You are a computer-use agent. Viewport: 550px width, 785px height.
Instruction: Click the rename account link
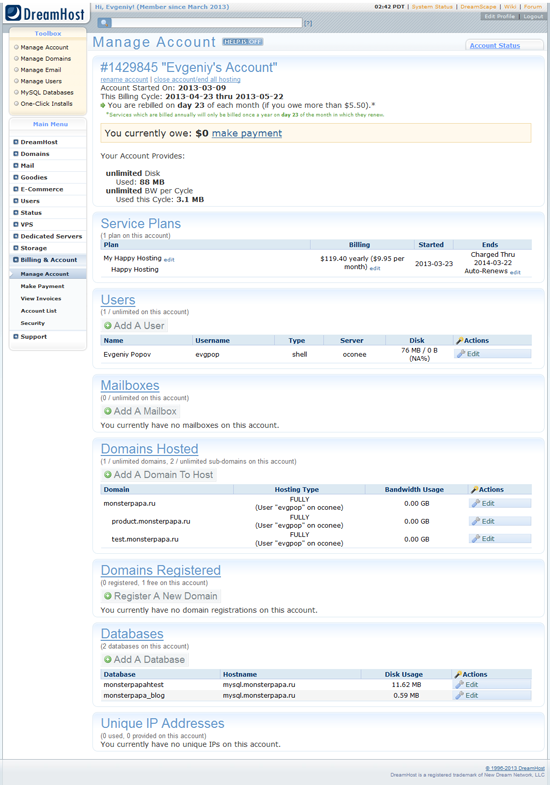click(x=124, y=80)
